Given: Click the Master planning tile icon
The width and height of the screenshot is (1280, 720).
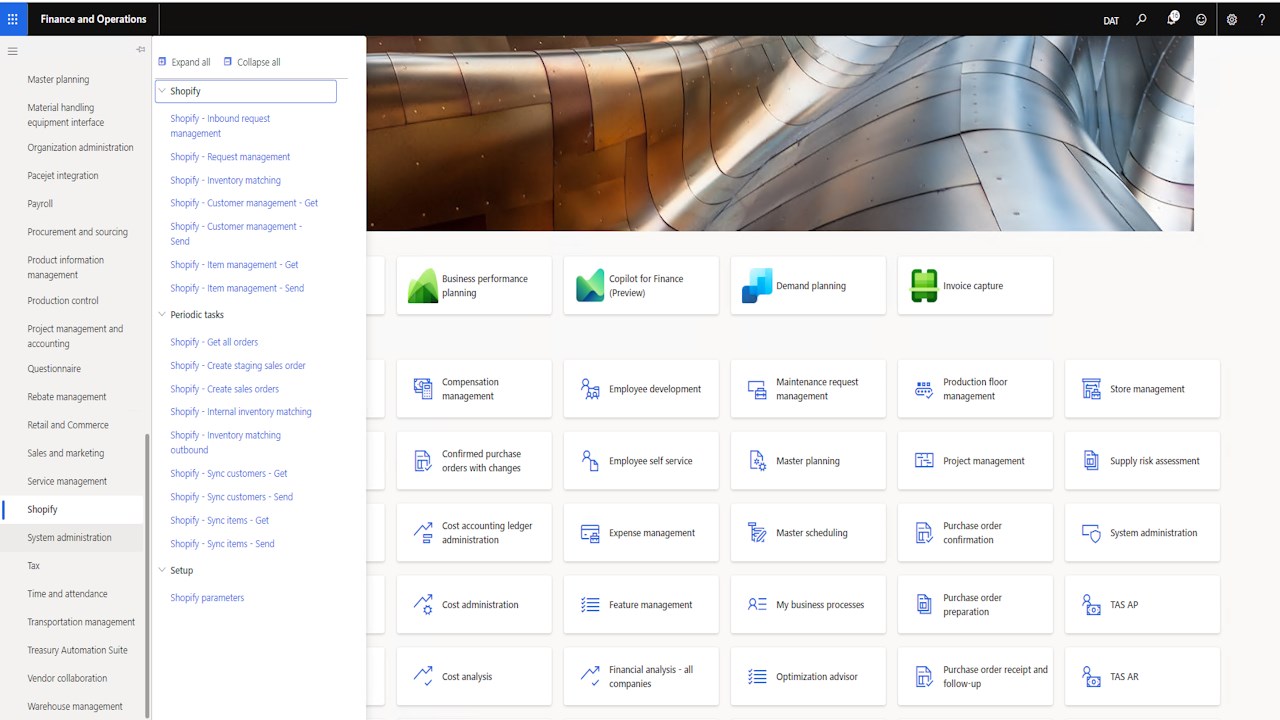Looking at the screenshot, I should [757, 461].
